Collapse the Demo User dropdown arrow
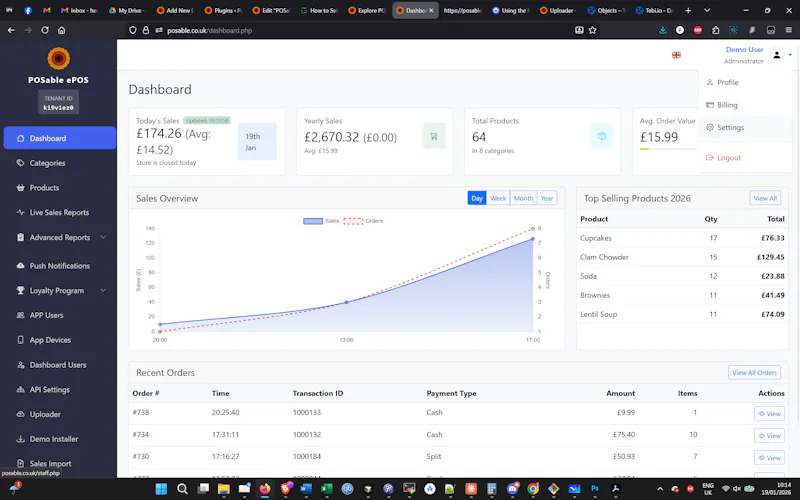 click(x=790, y=55)
